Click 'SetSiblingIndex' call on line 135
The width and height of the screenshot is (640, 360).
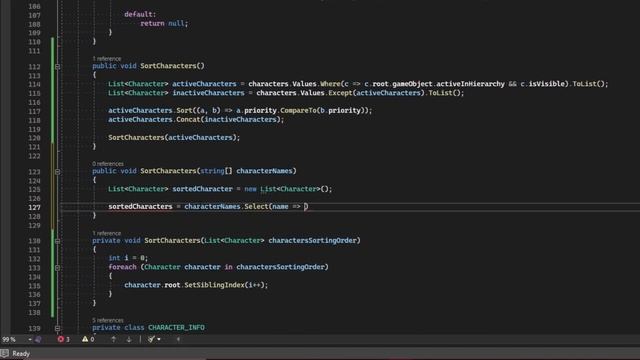(214, 285)
